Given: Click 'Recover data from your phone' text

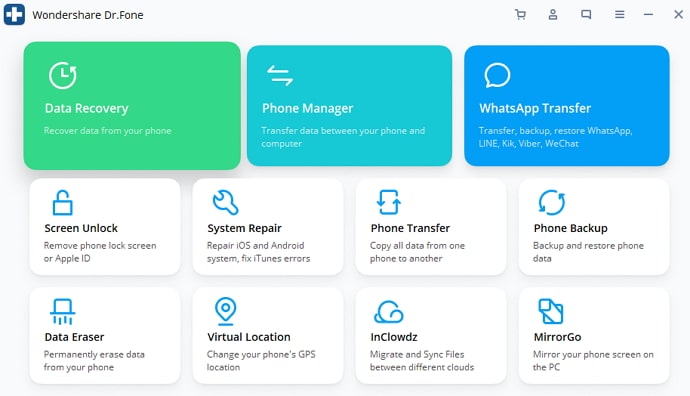Looking at the screenshot, I should pos(107,131).
